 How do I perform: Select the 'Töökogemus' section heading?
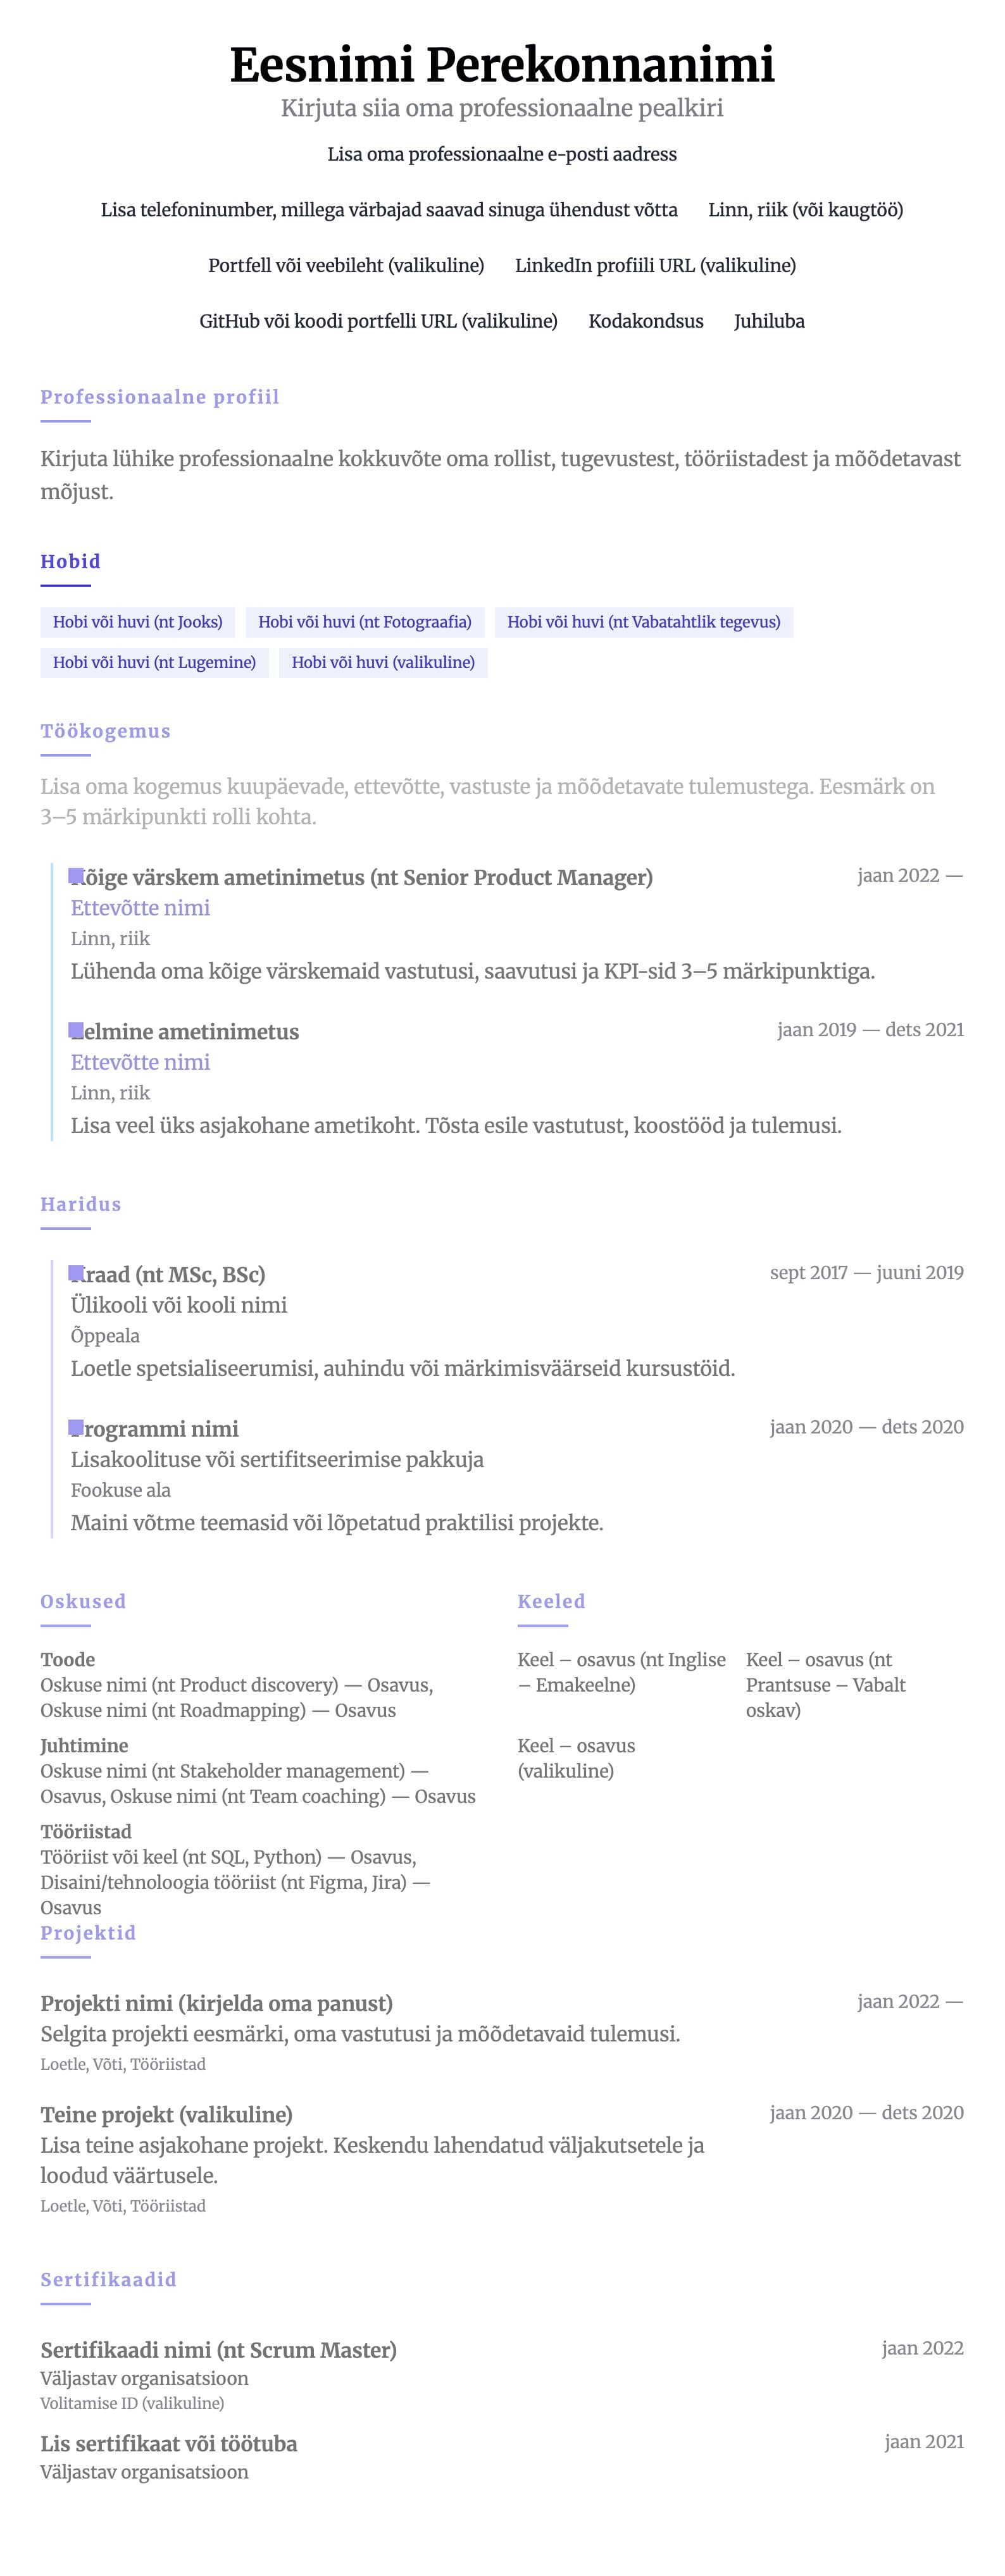105,731
